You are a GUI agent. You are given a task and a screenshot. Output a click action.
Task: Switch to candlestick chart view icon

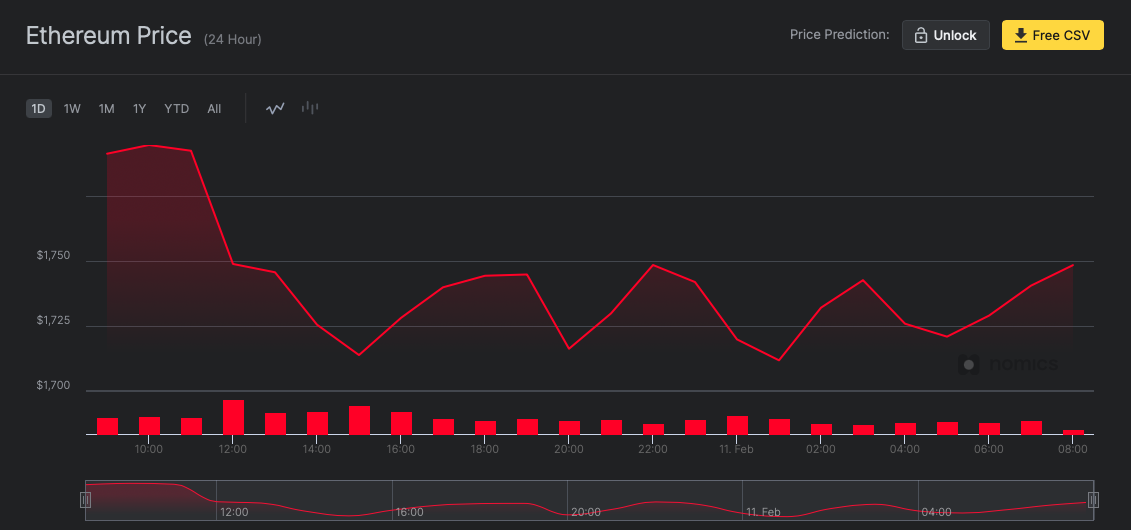pyautogui.click(x=310, y=108)
